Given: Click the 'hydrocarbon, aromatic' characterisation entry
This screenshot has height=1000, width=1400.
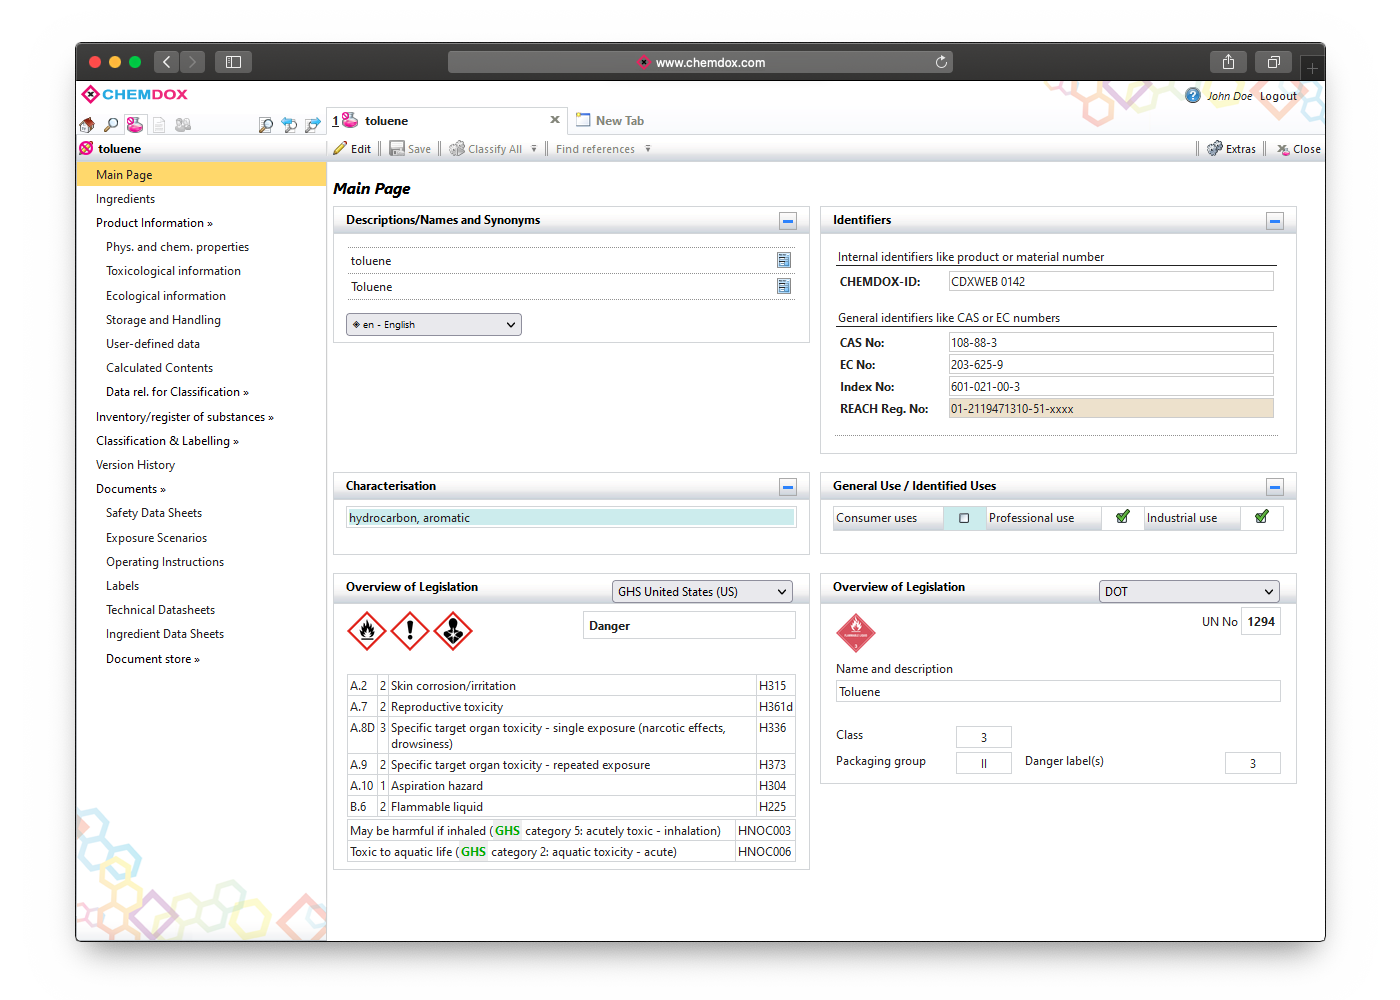Looking at the screenshot, I should point(571,518).
